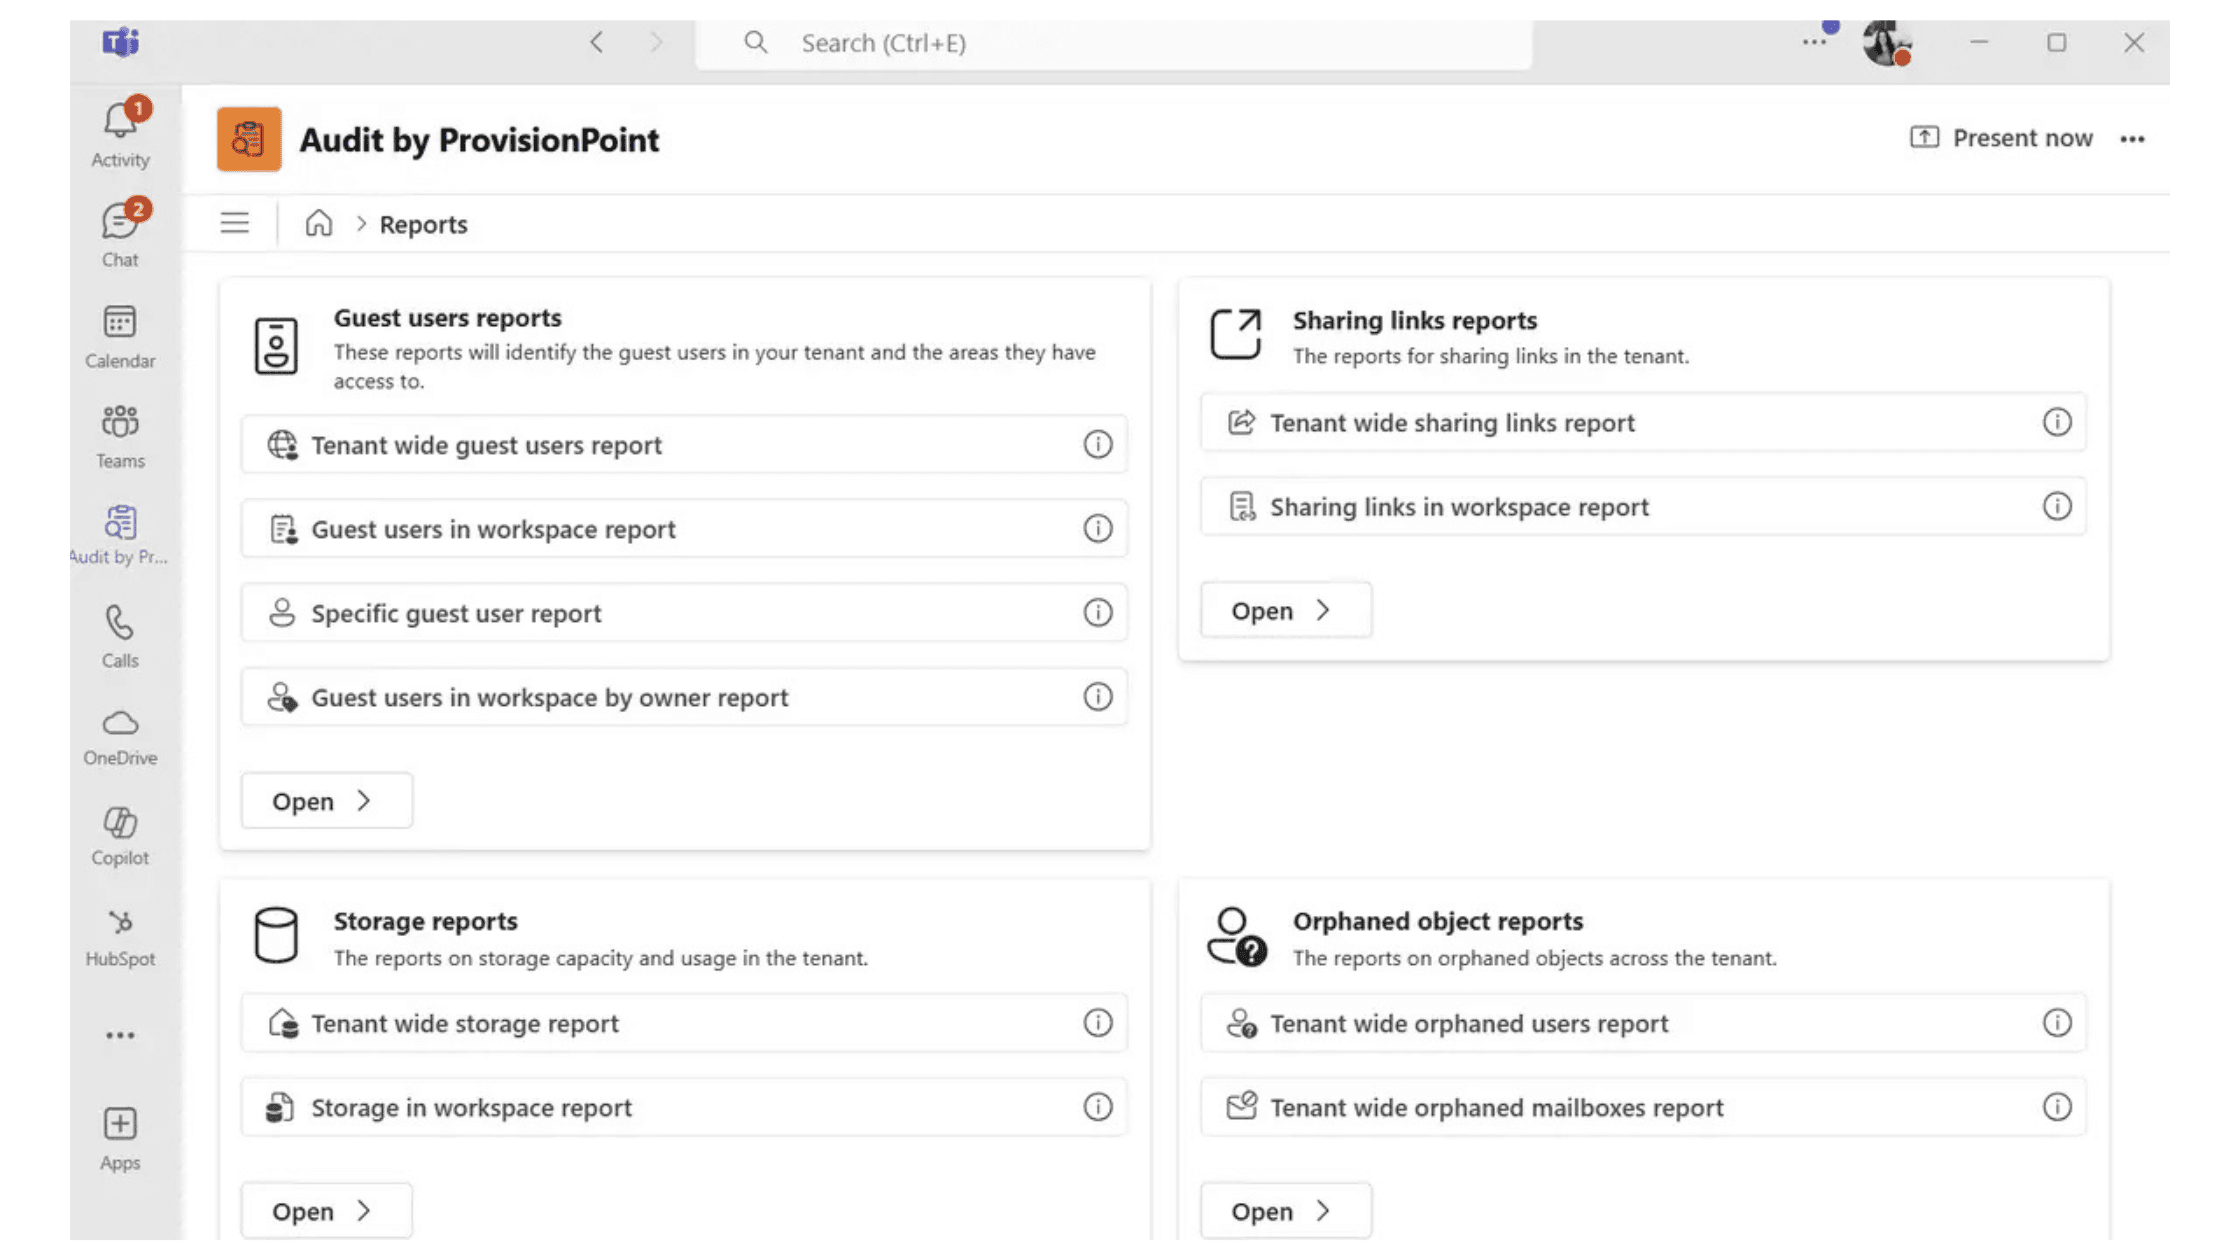Open Tenant wide sharing links report
This screenshot has width=2240, height=1260.
coord(1643,422)
